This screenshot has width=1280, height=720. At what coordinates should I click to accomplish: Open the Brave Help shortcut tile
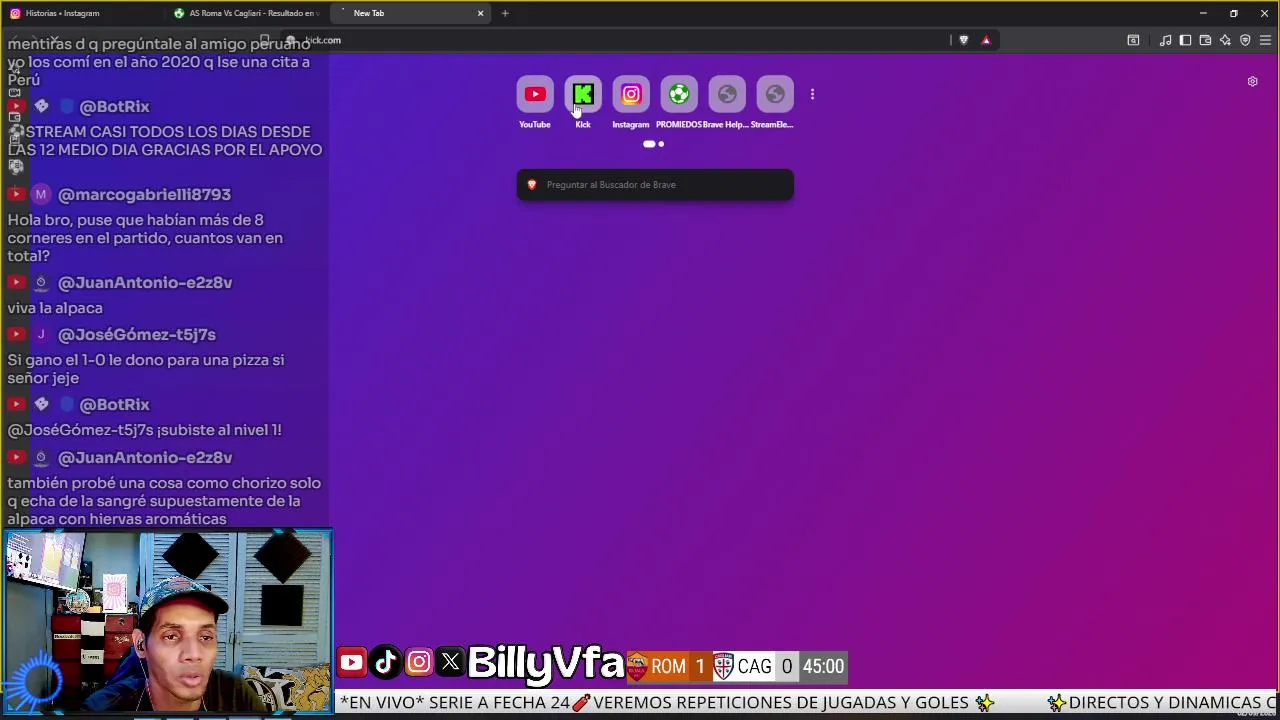(x=727, y=95)
